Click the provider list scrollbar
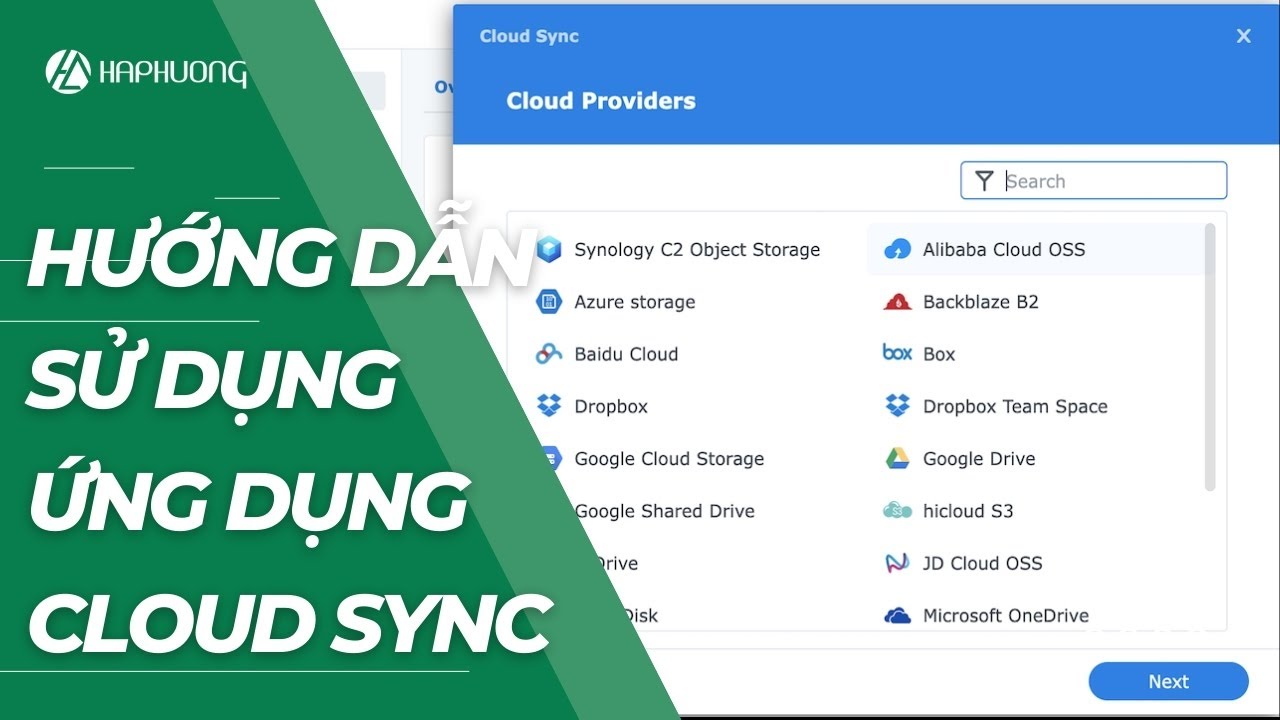1280x720 pixels. click(1210, 358)
